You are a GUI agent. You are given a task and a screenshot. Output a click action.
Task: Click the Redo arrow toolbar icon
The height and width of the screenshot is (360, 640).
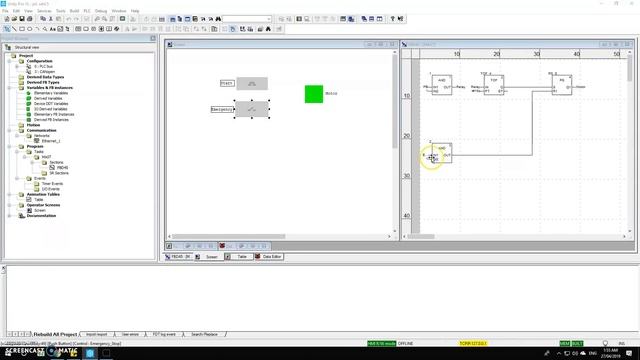(x=76, y=19)
